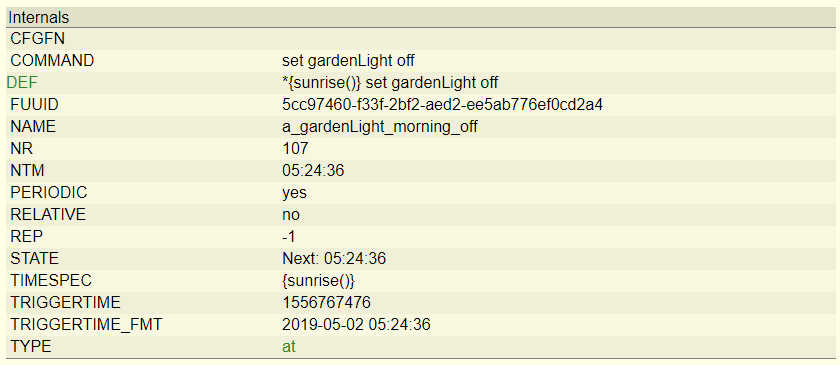Click the NR value 107
Viewport: 840px width, 365px height.
click(295, 149)
